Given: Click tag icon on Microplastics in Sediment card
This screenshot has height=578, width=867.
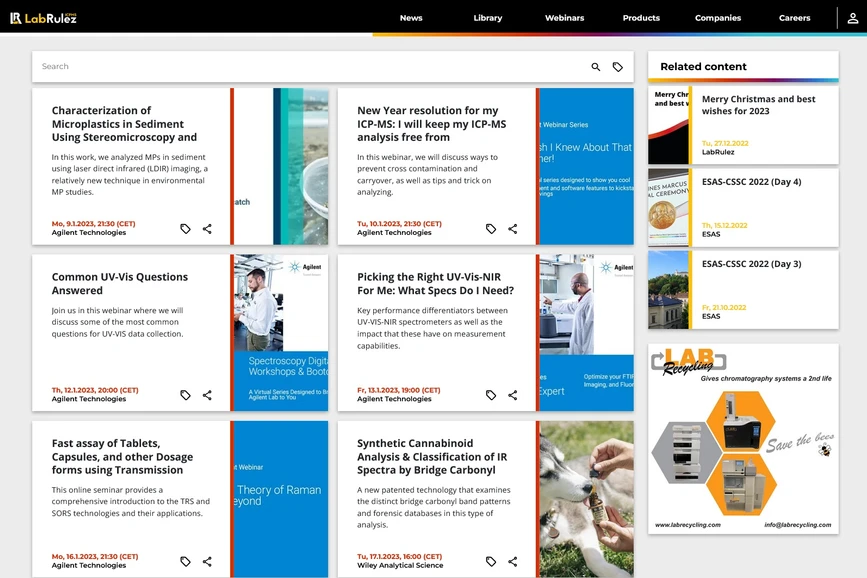Looking at the screenshot, I should 185,228.
